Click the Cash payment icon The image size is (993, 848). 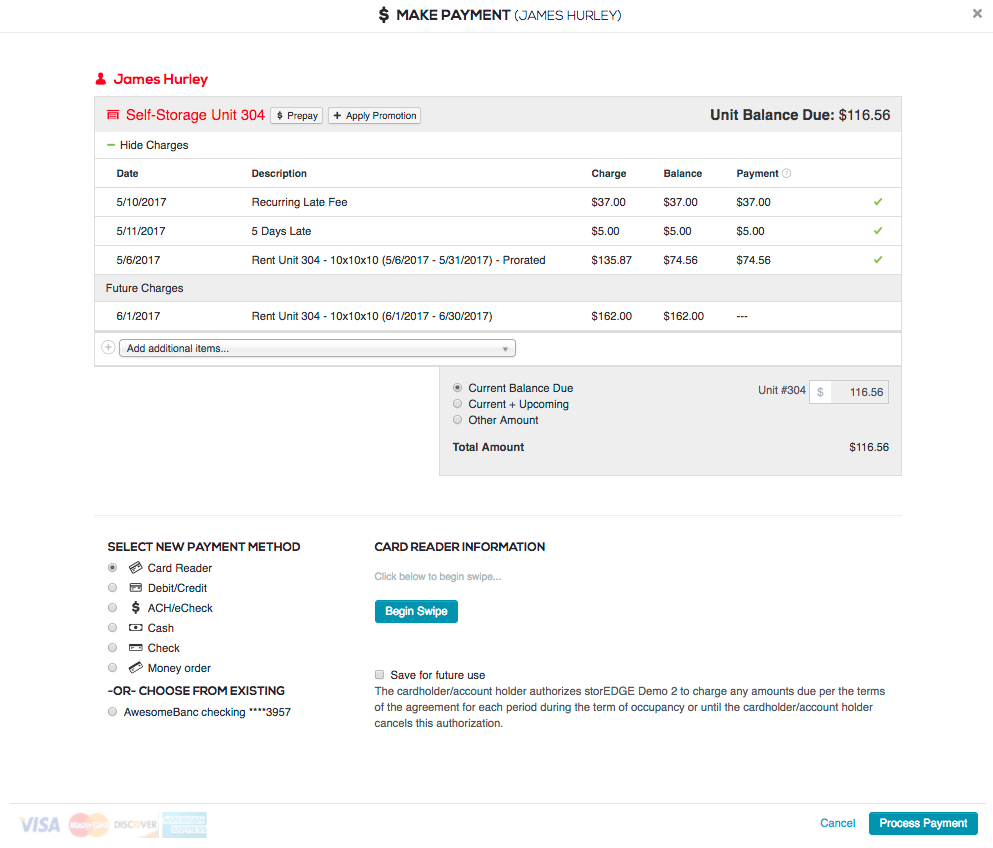(135, 627)
